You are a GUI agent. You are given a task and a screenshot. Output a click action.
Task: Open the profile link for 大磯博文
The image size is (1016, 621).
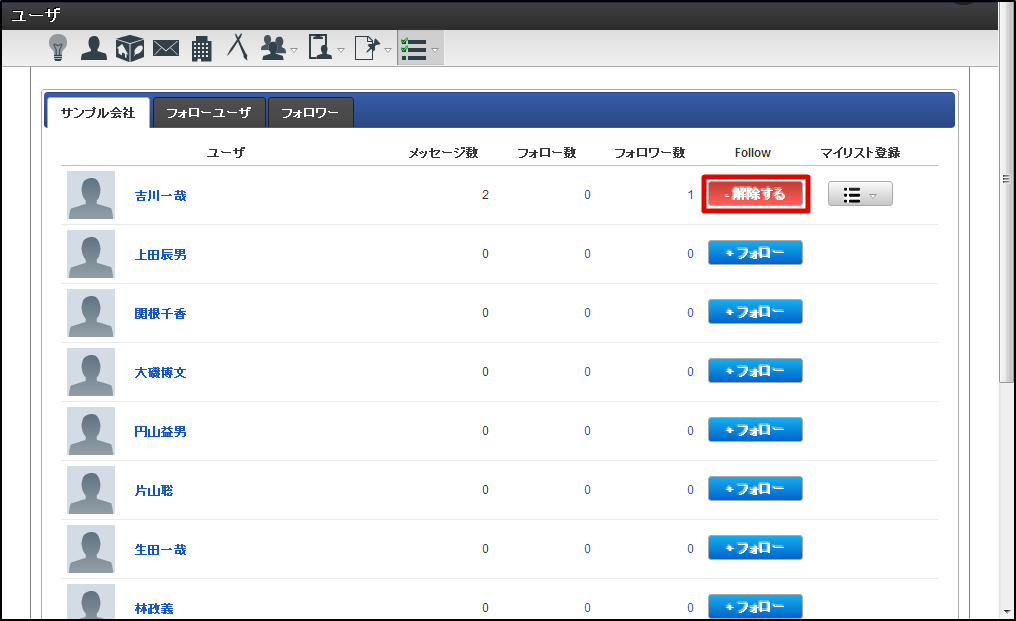pyautogui.click(x=160, y=372)
